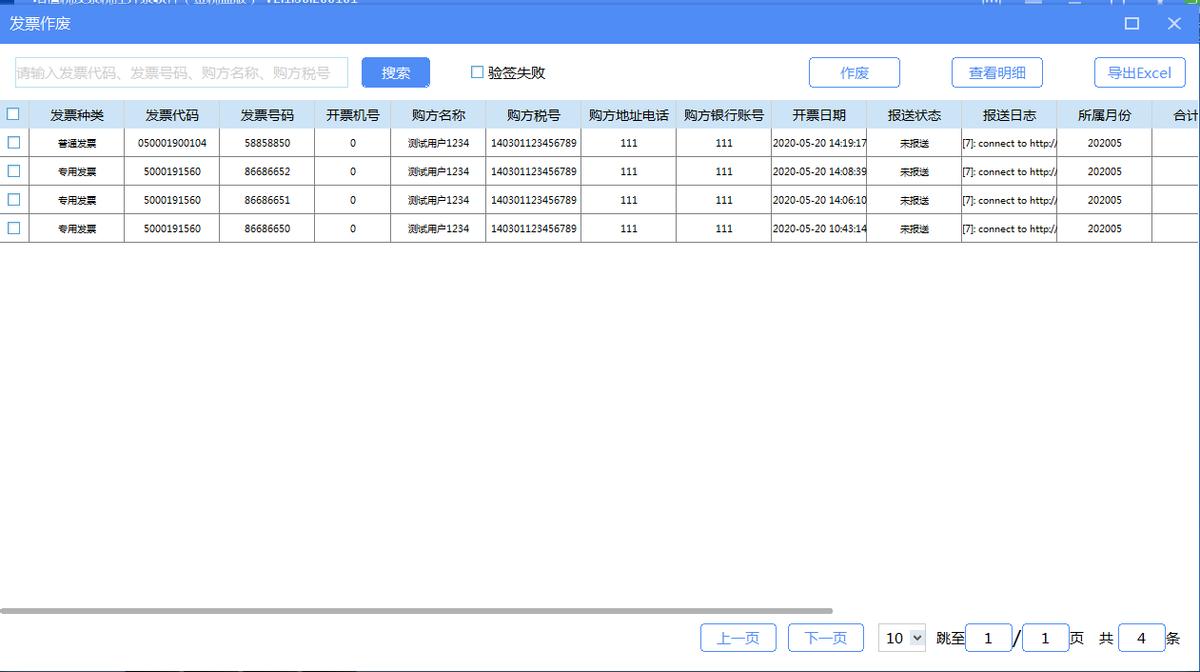Click the 报送日志 column header
This screenshot has width=1200, height=672.
[1009, 115]
